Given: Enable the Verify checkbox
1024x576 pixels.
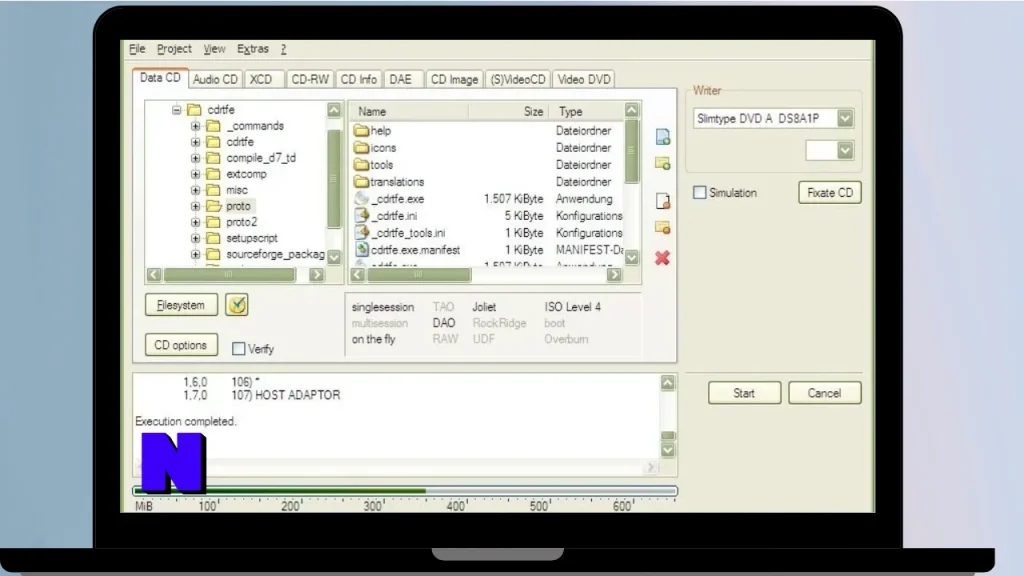Looking at the screenshot, I should [x=238, y=349].
